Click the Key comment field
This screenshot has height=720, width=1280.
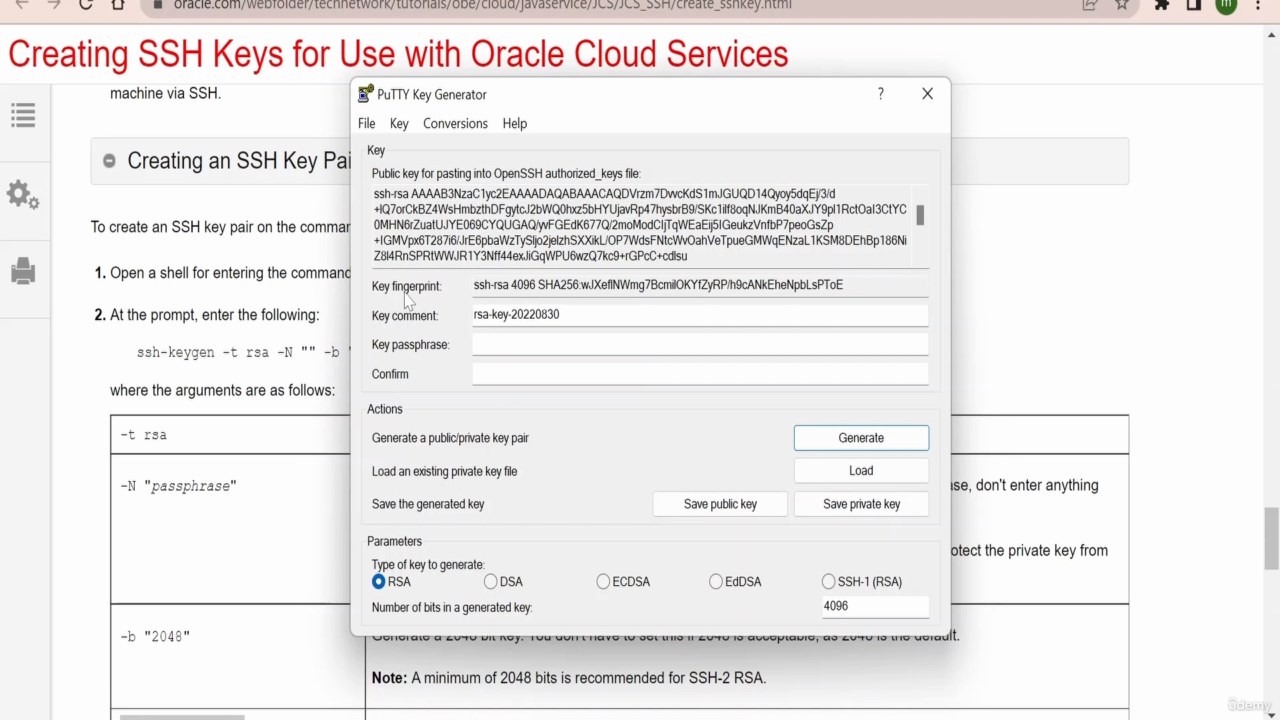(700, 315)
